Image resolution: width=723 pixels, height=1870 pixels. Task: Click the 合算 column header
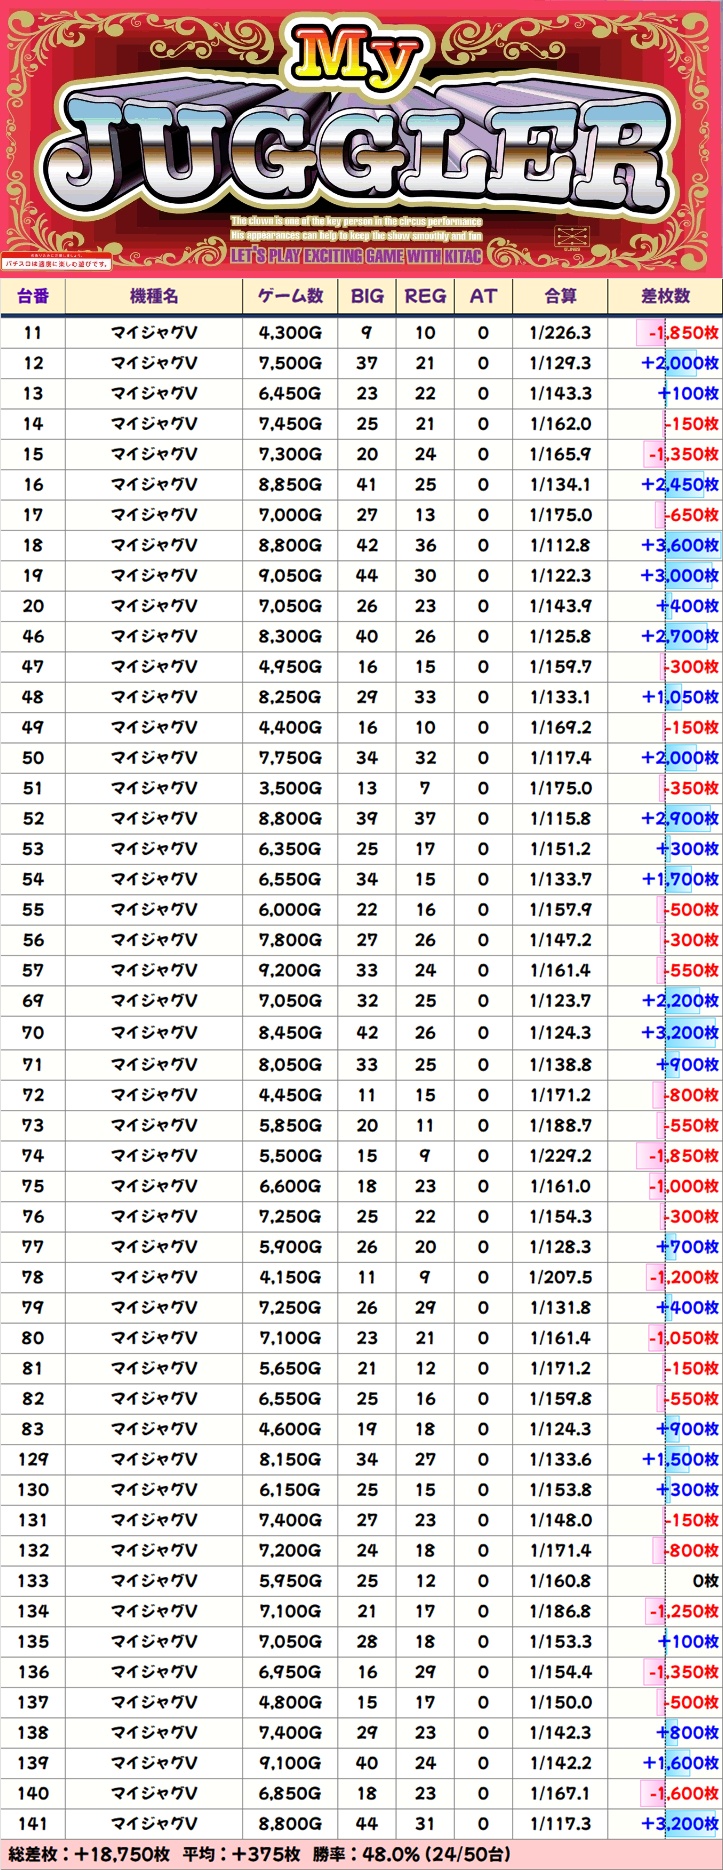coord(560,296)
